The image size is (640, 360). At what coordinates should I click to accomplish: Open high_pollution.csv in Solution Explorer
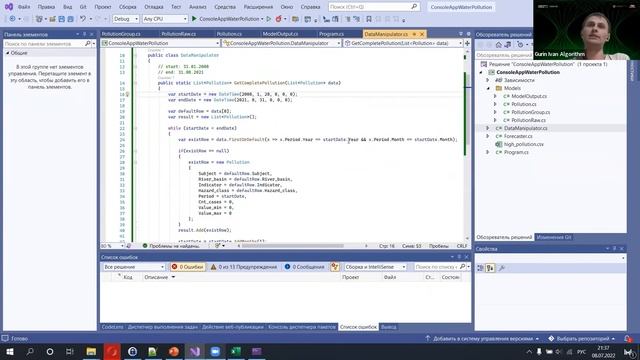pyautogui.click(x=523, y=144)
